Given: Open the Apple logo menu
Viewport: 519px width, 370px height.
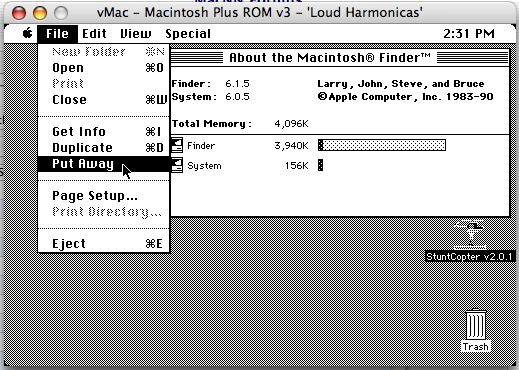Looking at the screenshot, I should pos(27,33).
